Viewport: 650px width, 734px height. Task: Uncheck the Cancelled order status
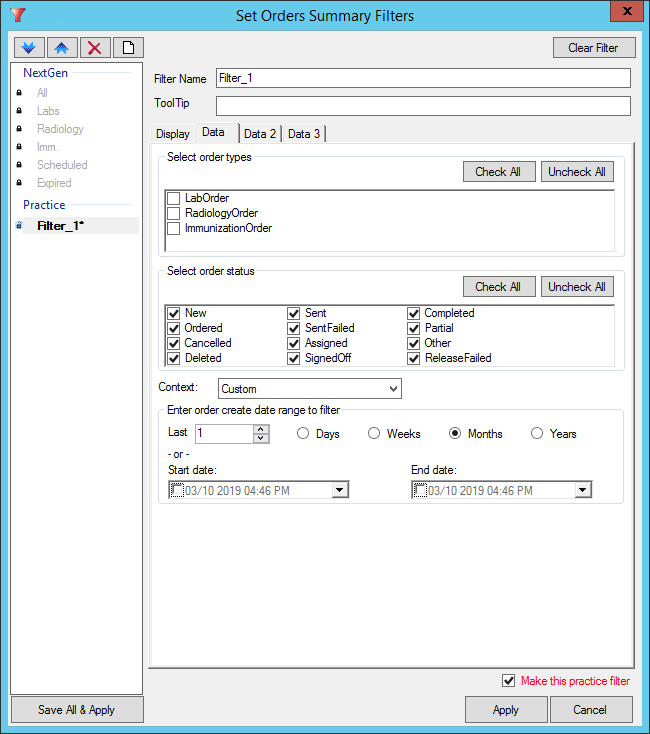174,343
